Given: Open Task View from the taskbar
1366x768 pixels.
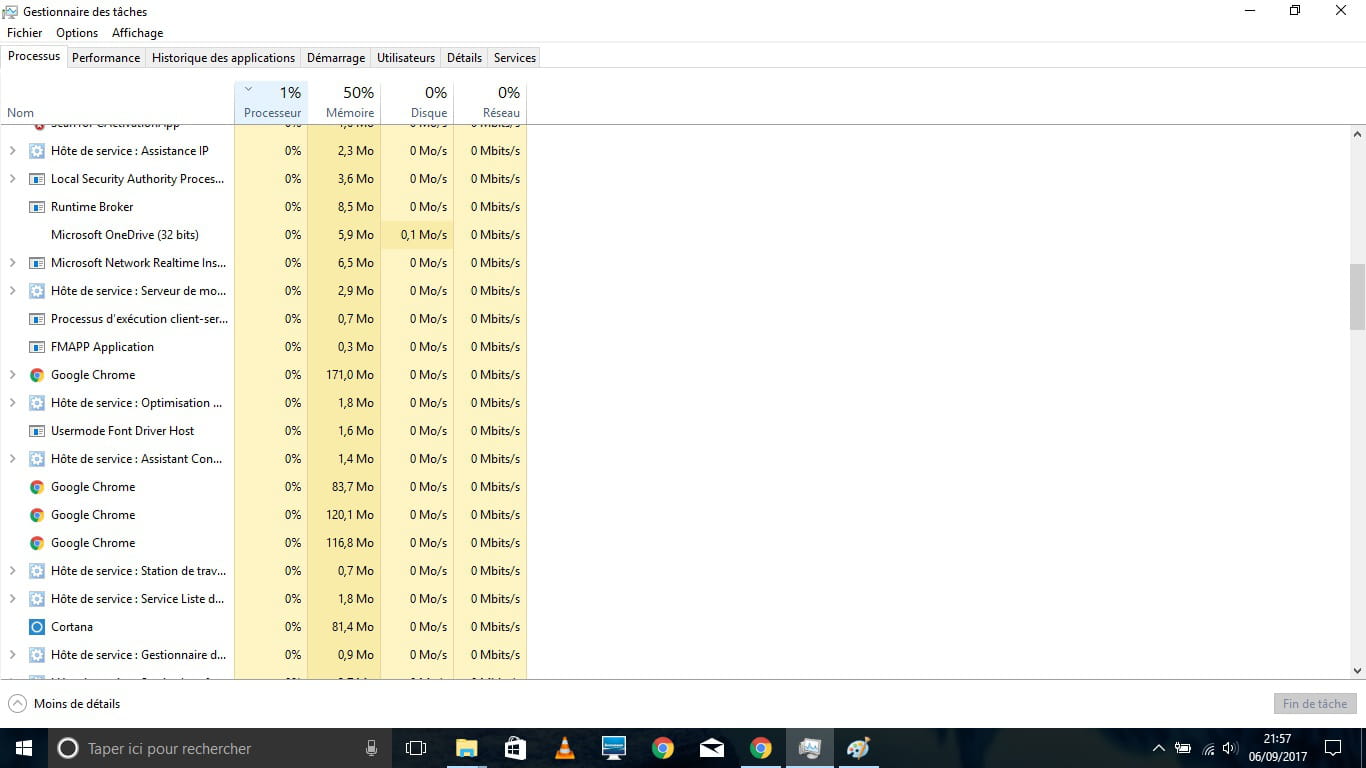Looking at the screenshot, I should pos(416,748).
